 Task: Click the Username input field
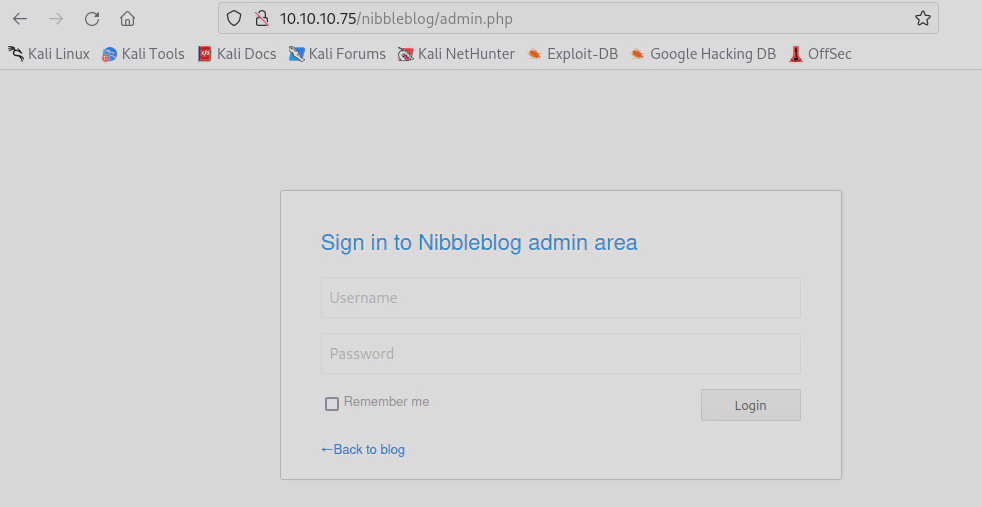coord(560,298)
